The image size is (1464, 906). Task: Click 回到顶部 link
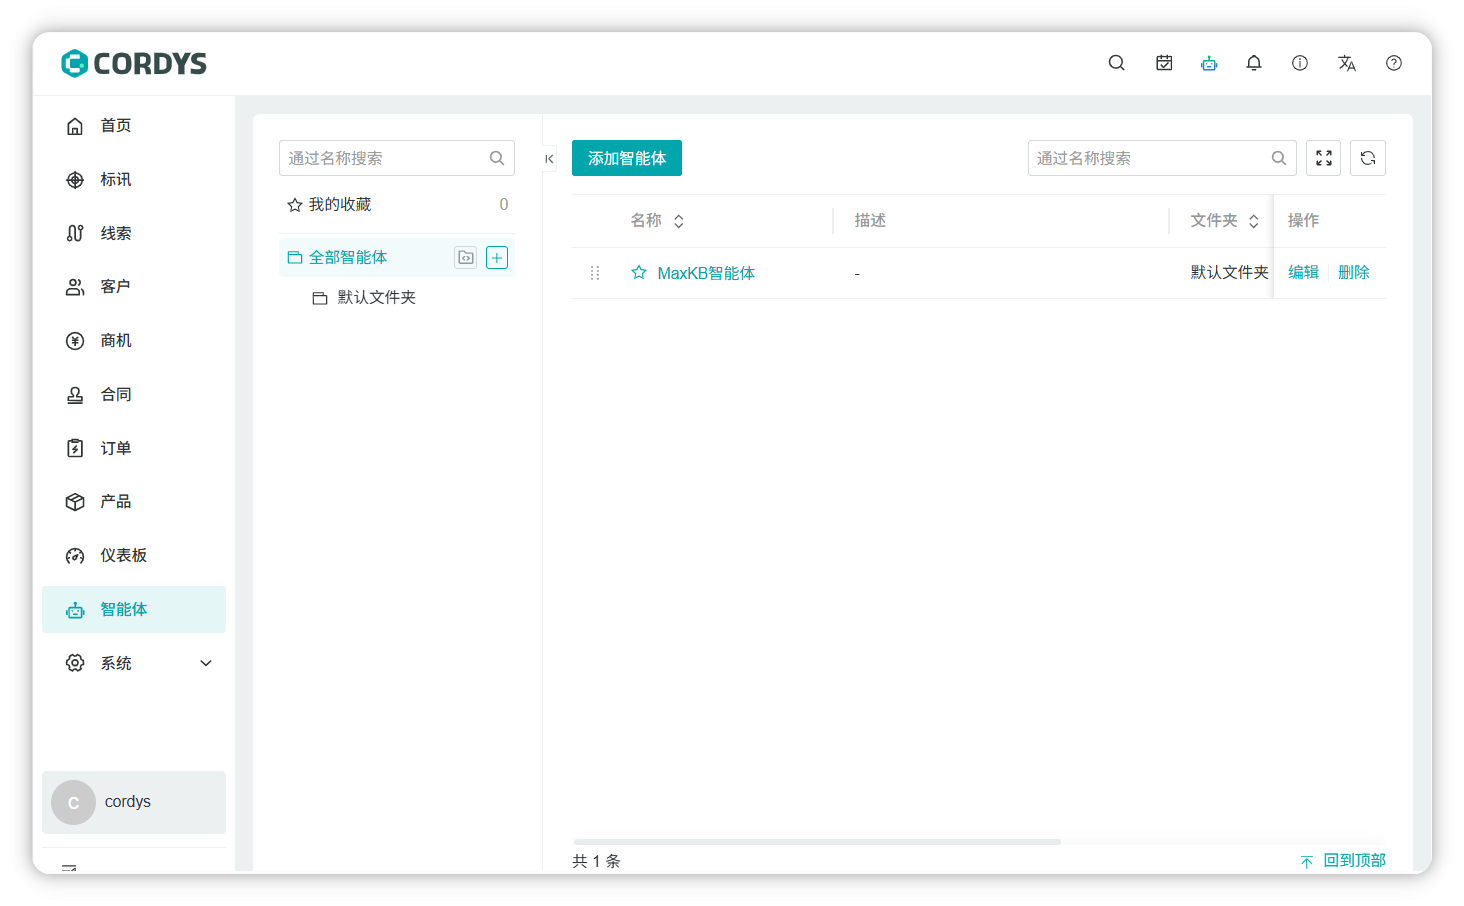(1343, 861)
